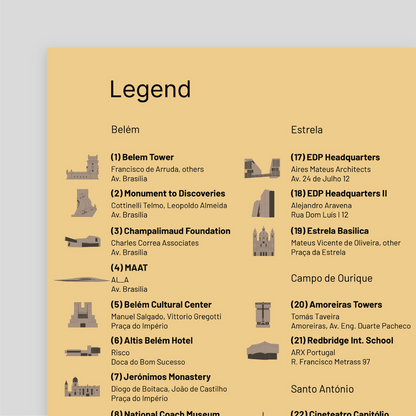Select the Champalimaud Foundation building icon
Viewport: 416px width, 416px height.
point(83,241)
